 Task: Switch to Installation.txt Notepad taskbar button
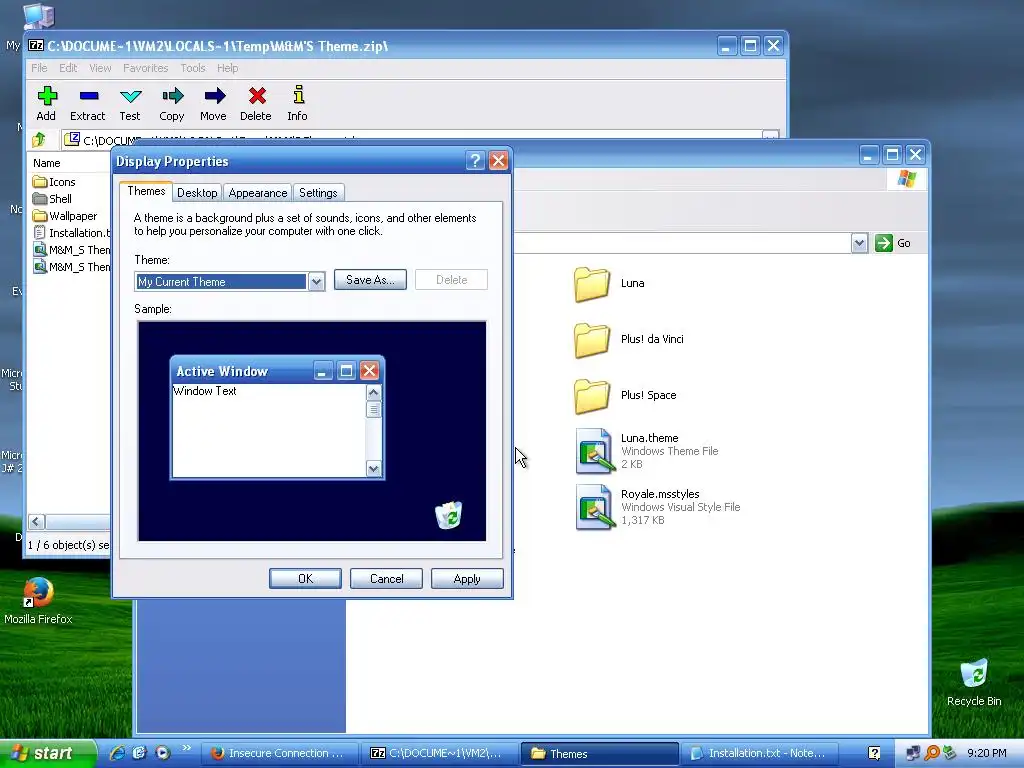(x=759, y=753)
